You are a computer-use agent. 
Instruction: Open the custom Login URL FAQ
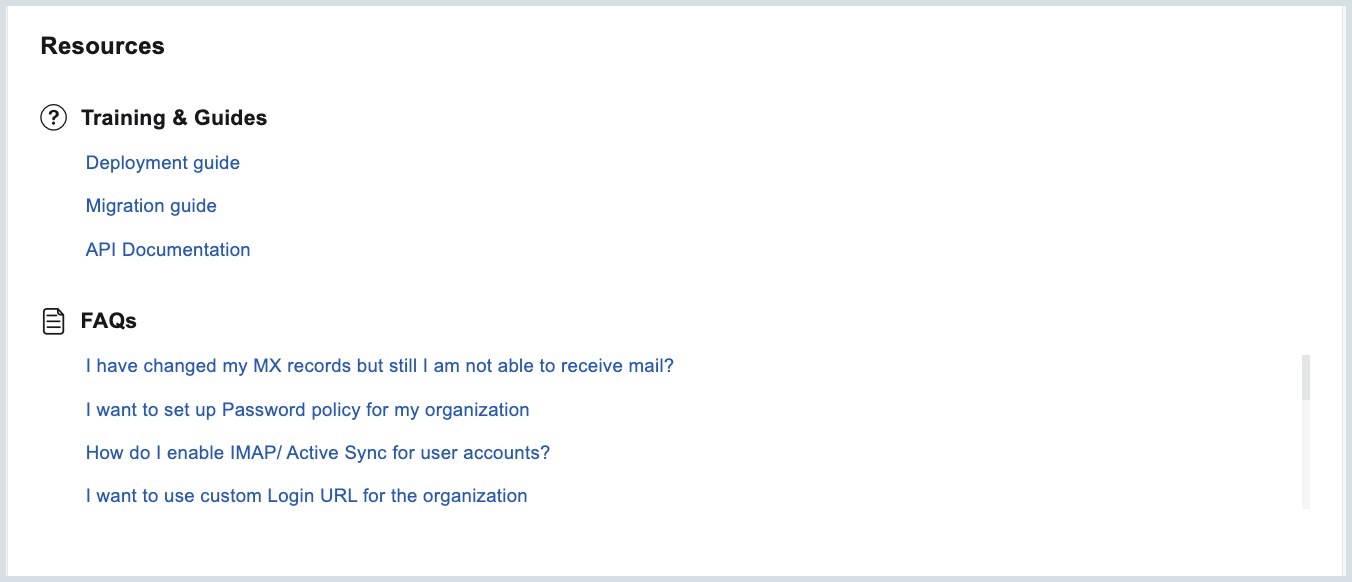(x=306, y=496)
